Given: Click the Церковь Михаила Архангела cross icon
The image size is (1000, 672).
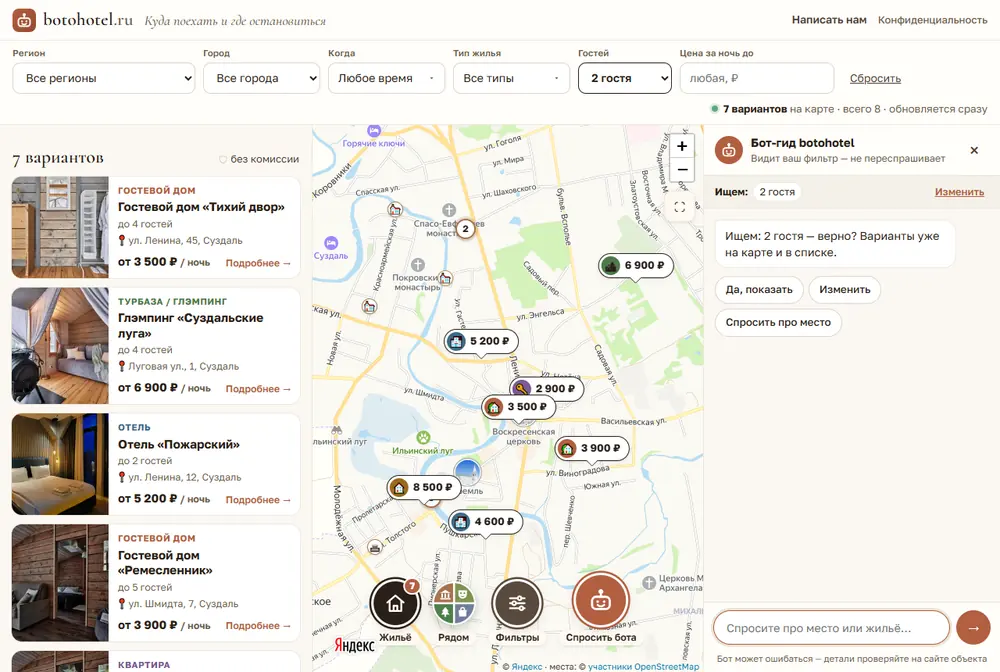Looking at the screenshot, I should 649,582.
